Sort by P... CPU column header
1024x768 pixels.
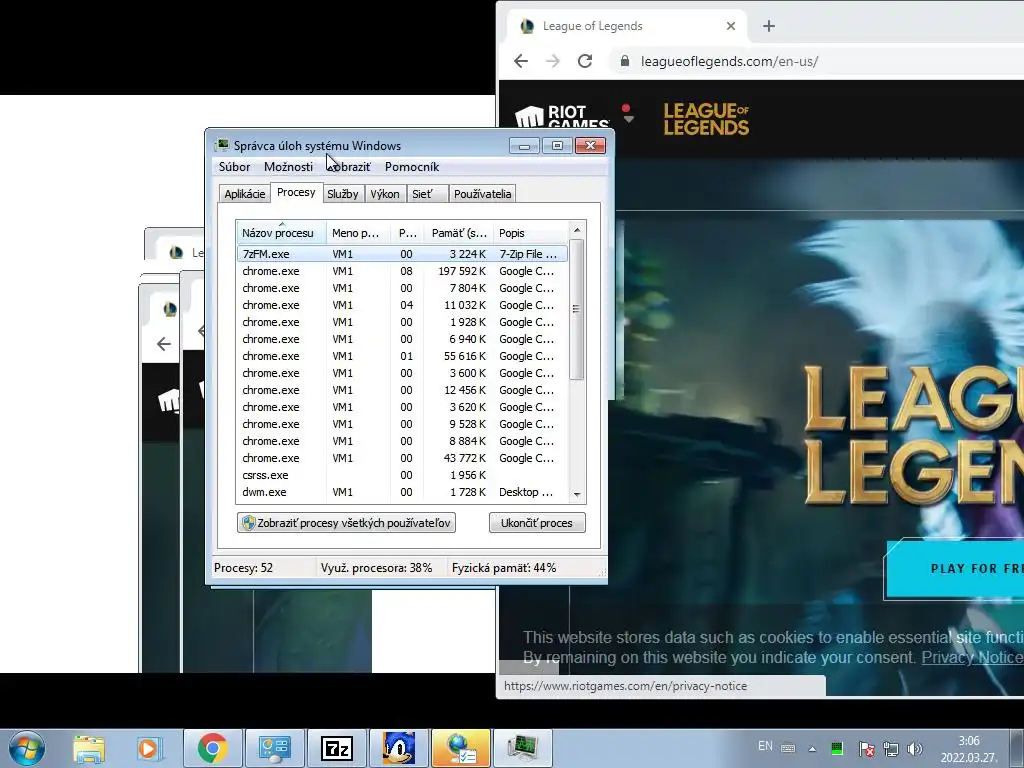[x=408, y=233]
